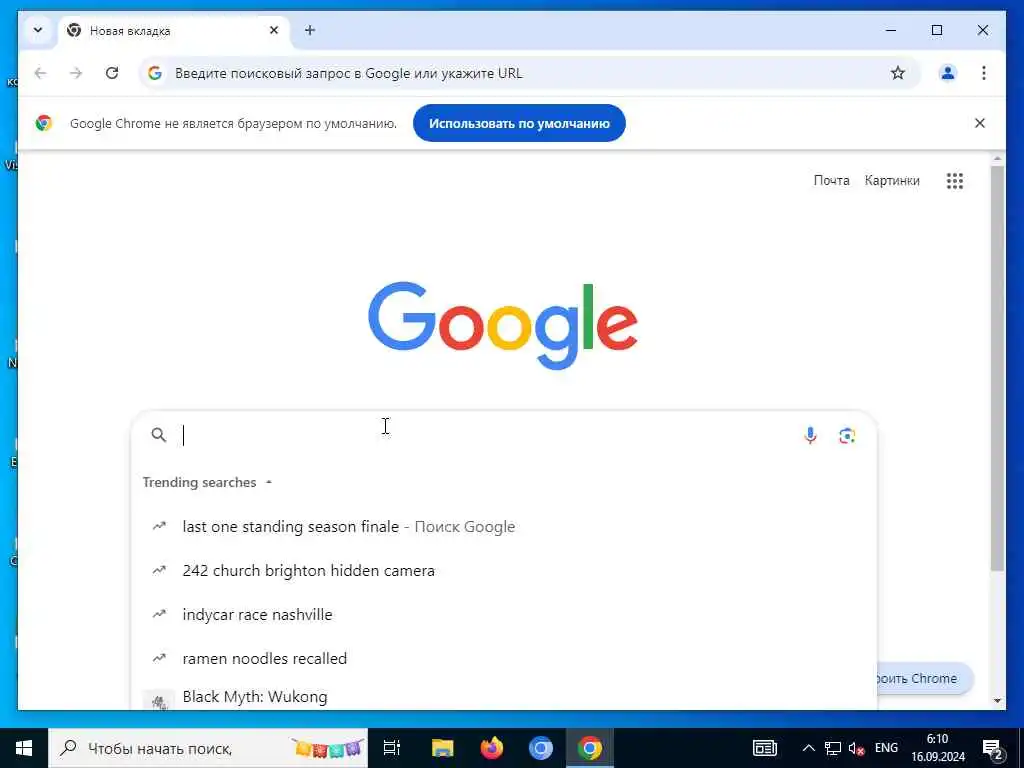Open Google Lens image search icon
The height and width of the screenshot is (768, 1024).
(847, 436)
